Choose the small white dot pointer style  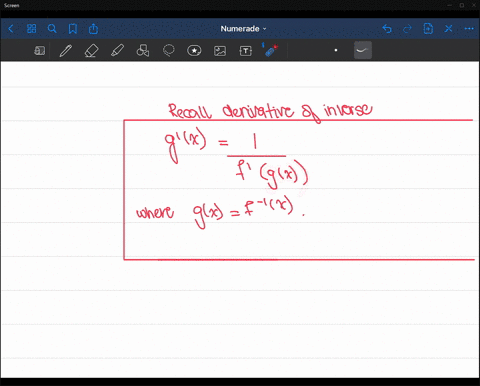tap(336, 50)
